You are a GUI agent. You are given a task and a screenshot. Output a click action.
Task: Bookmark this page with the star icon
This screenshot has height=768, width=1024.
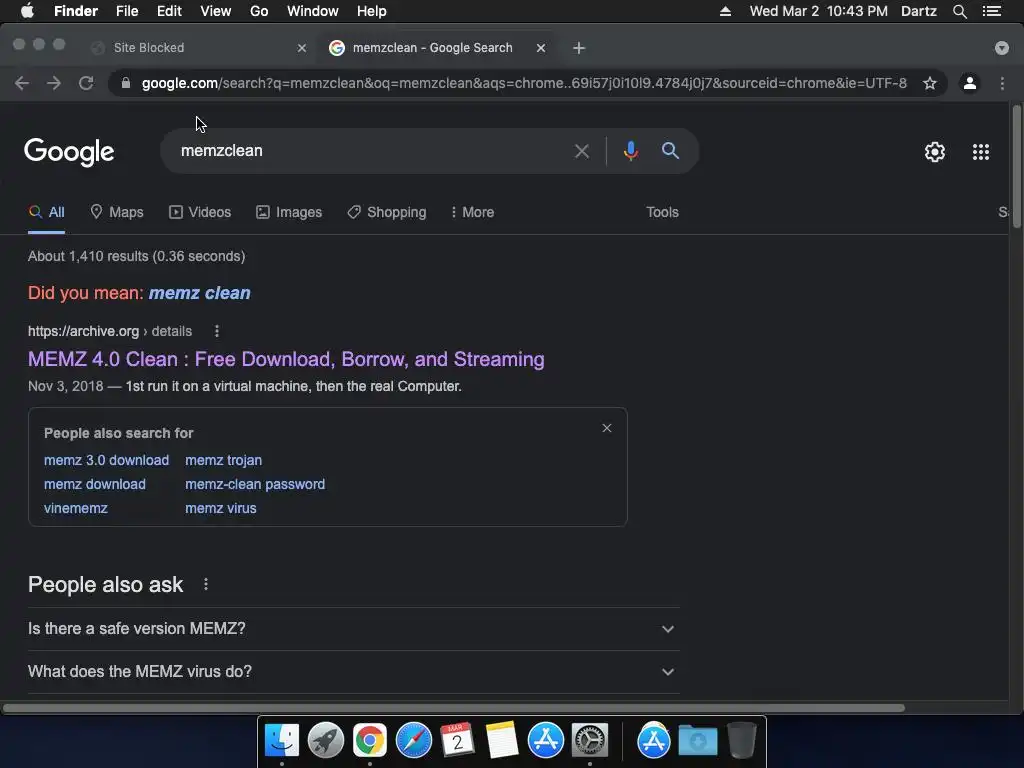click(x=929, y=83)
